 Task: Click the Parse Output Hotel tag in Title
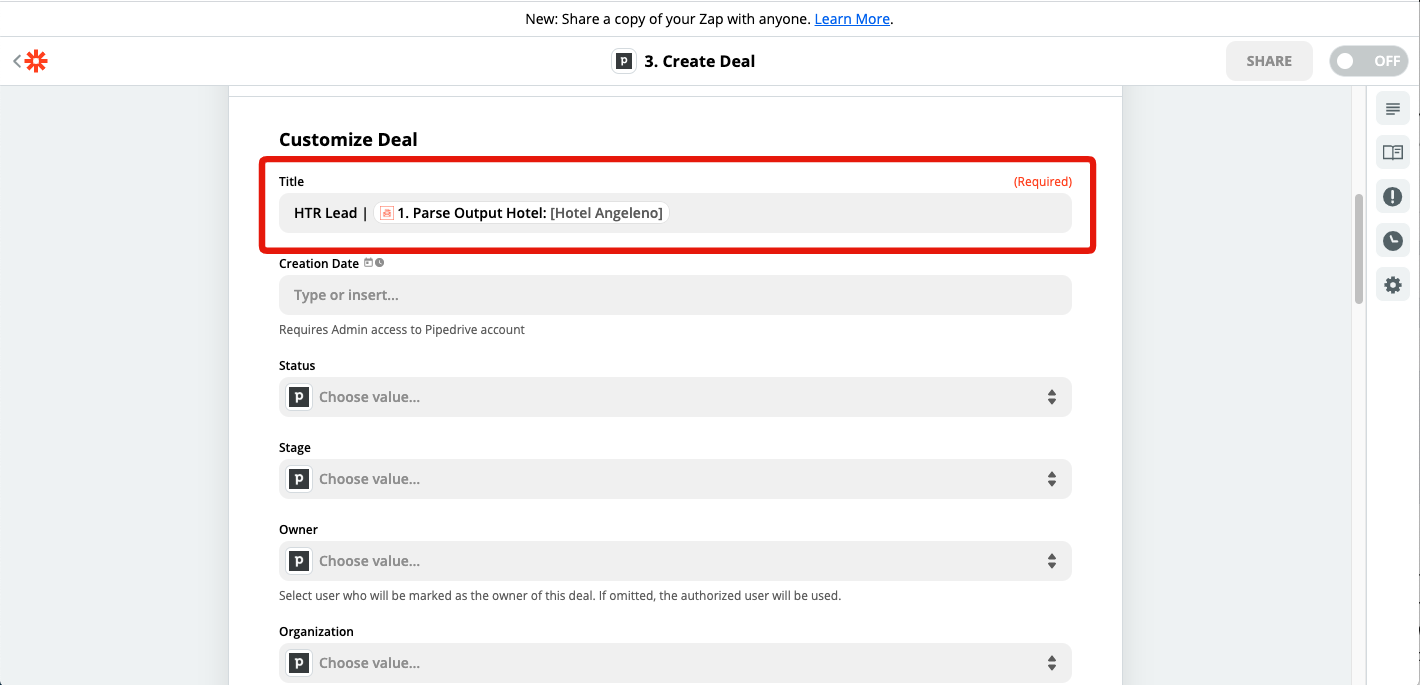pos(520,213)
